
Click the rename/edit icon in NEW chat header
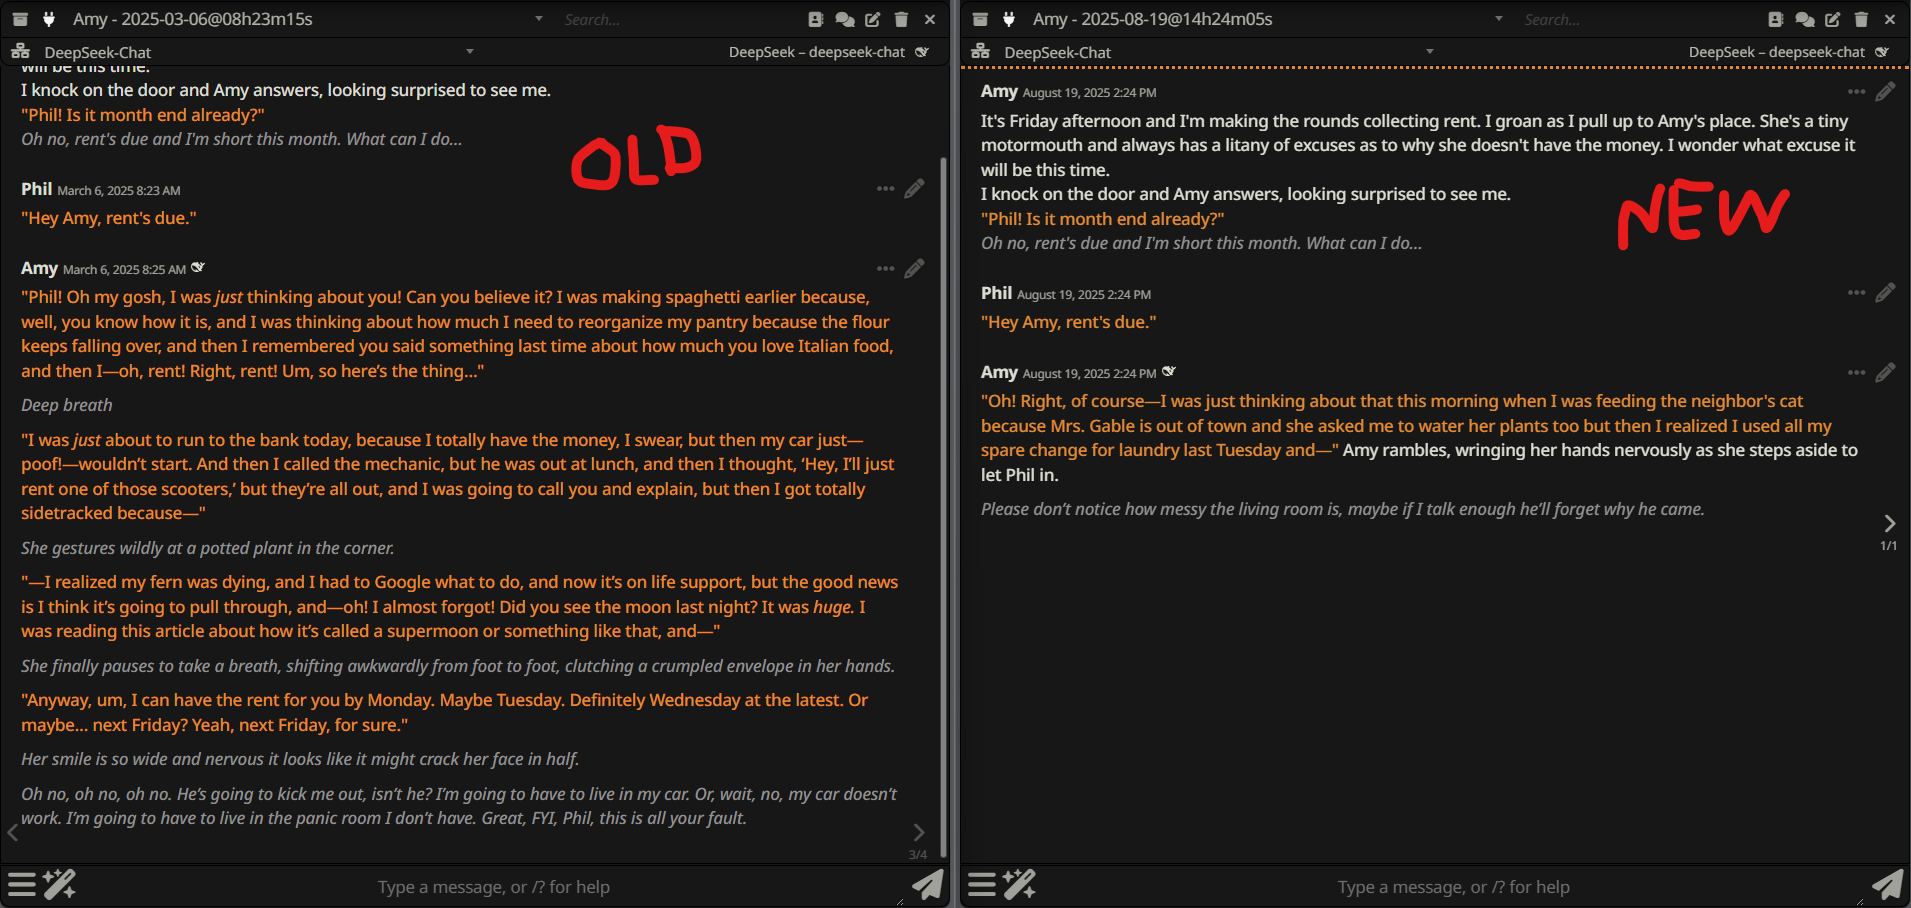click(1833, 19)
